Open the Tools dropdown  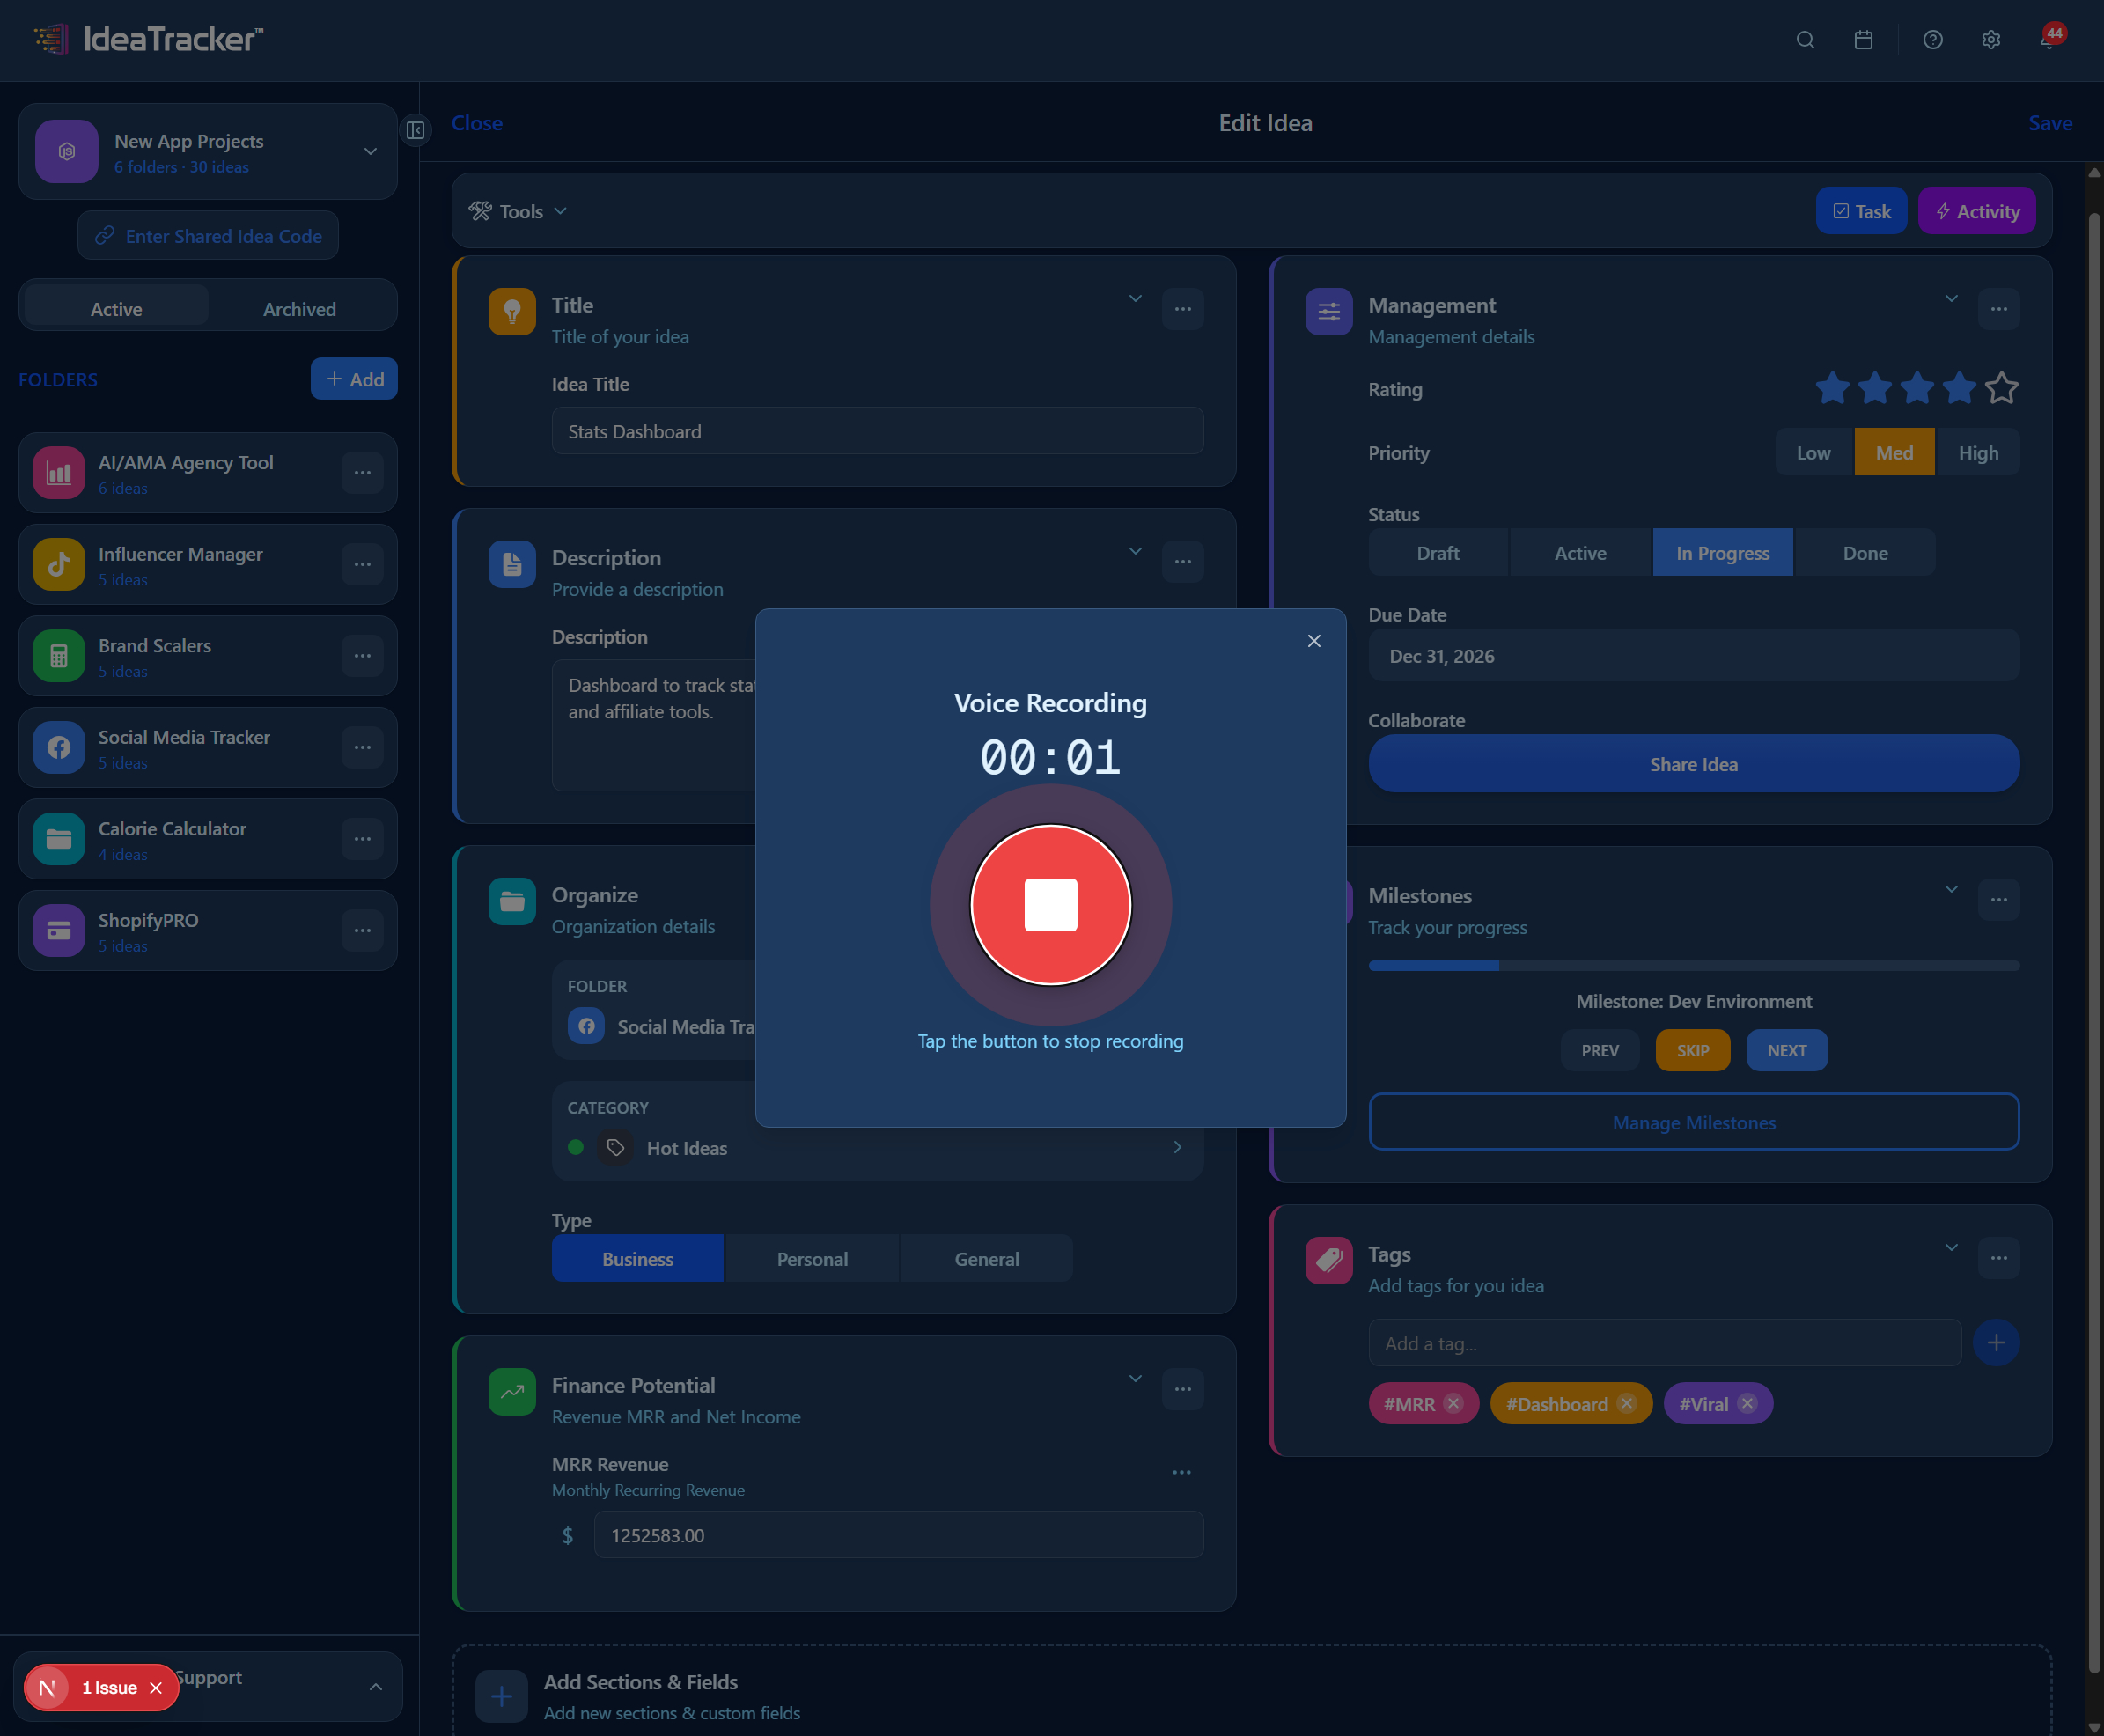(x=517, y=211)
